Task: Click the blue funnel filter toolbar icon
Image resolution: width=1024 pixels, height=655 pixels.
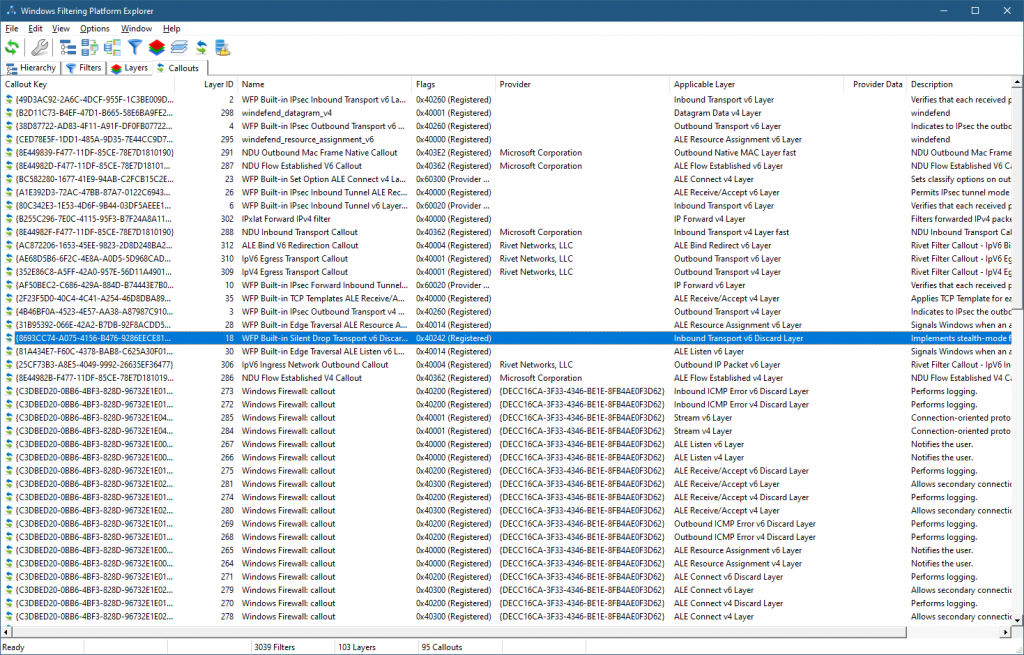Action: click(134, 47)
